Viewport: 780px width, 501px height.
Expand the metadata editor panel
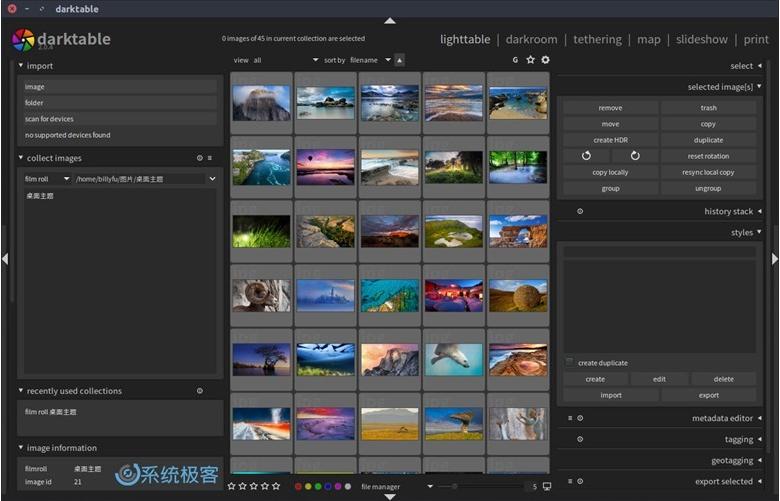coord(720,418)
